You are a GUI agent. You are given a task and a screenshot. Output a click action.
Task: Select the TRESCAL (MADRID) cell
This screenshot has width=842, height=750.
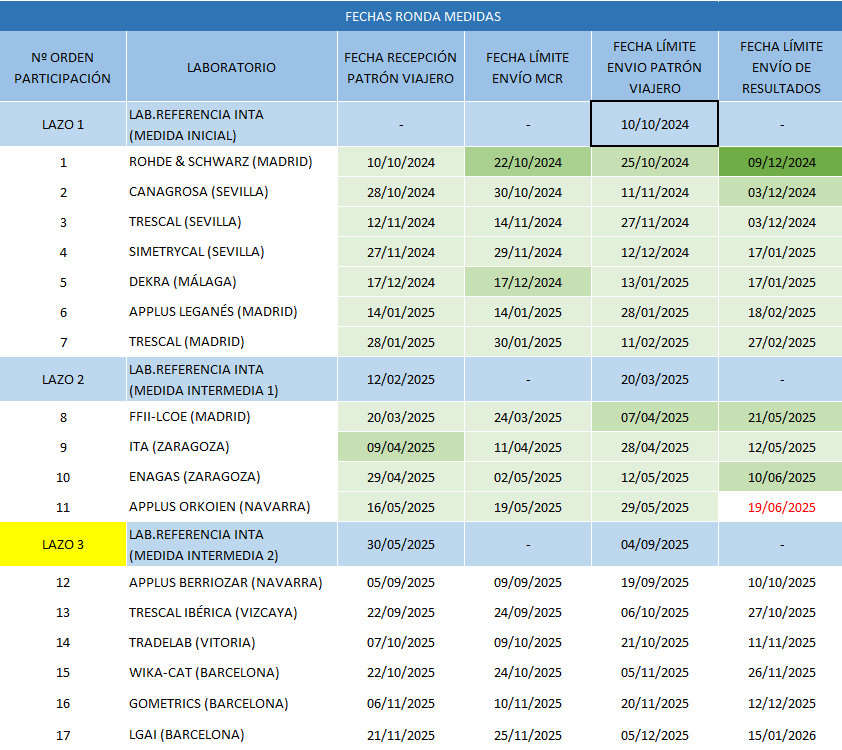pos(231,342)
